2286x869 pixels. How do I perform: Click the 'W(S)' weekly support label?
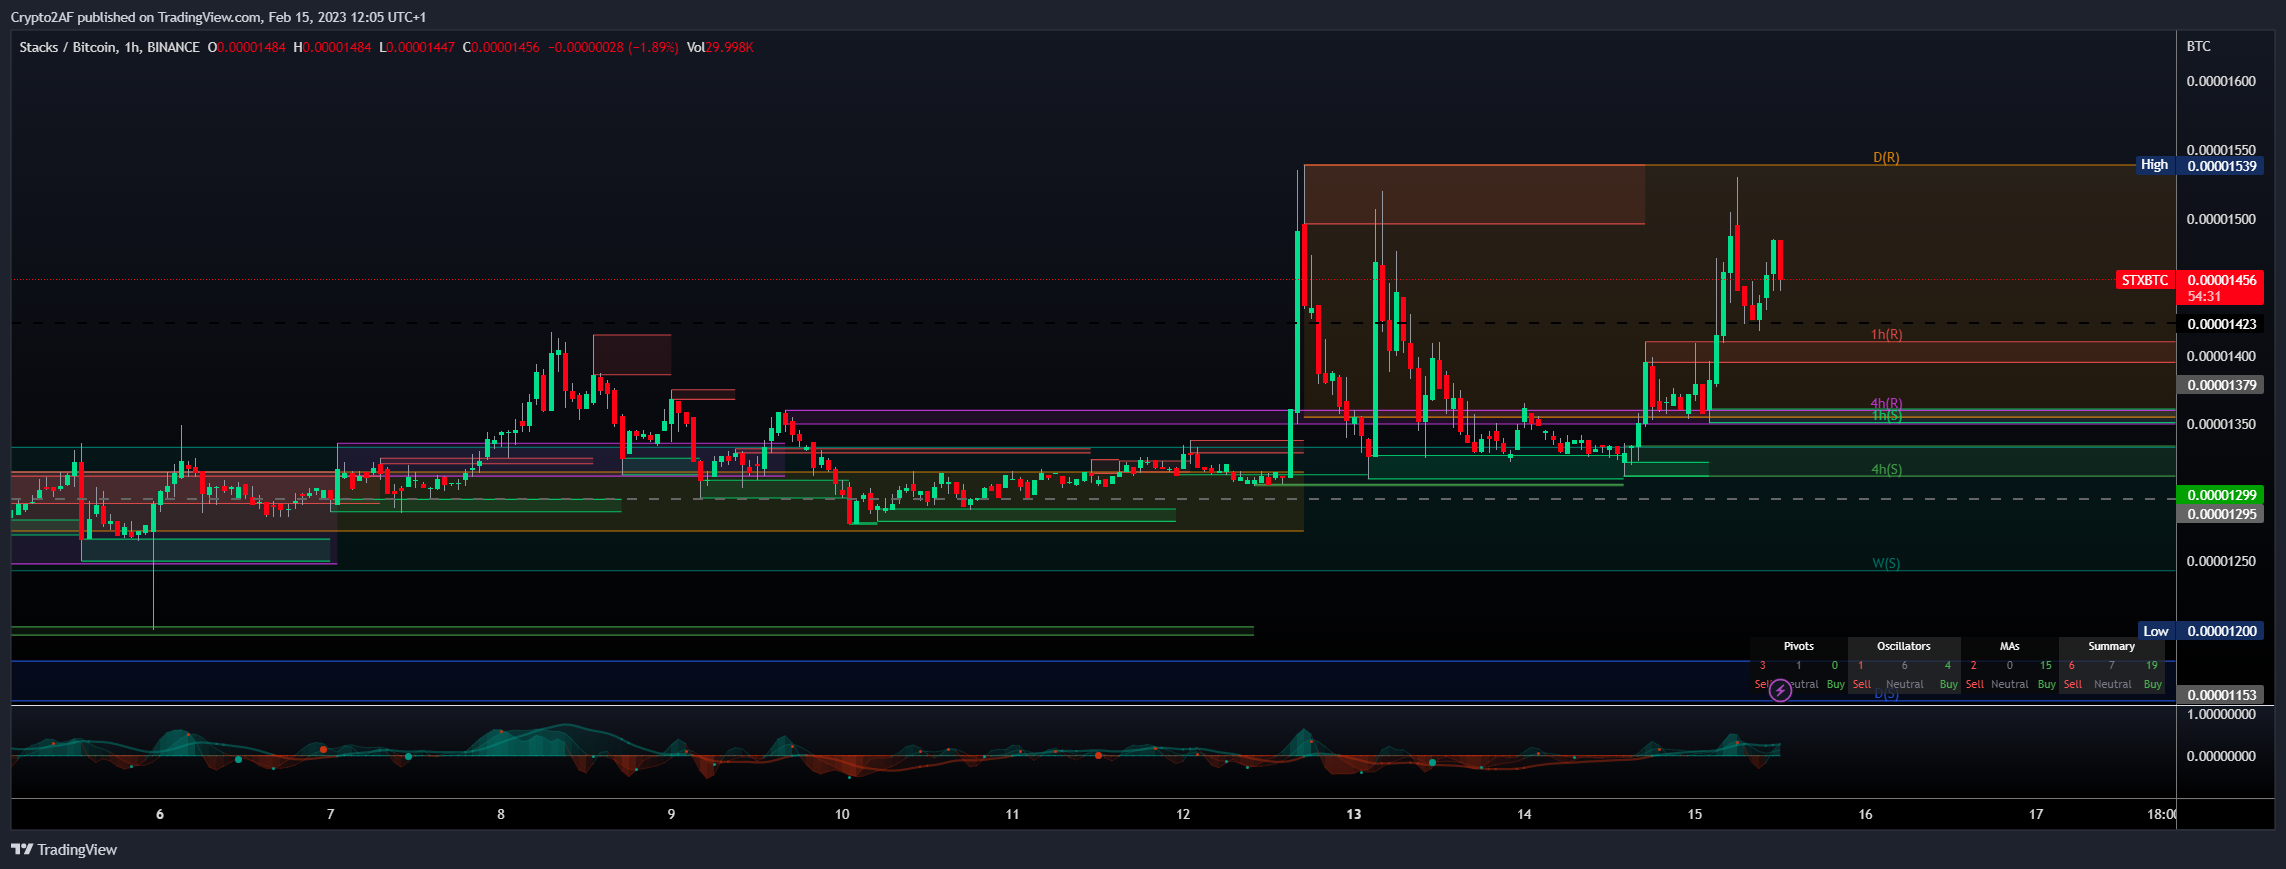[1886, 563]
